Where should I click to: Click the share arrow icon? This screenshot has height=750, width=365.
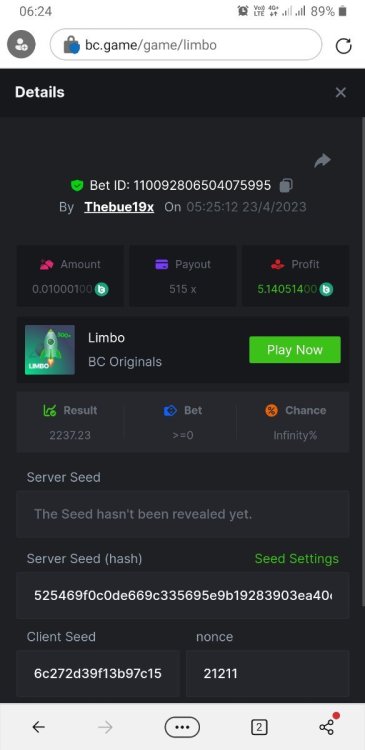(x=322, y=161)
